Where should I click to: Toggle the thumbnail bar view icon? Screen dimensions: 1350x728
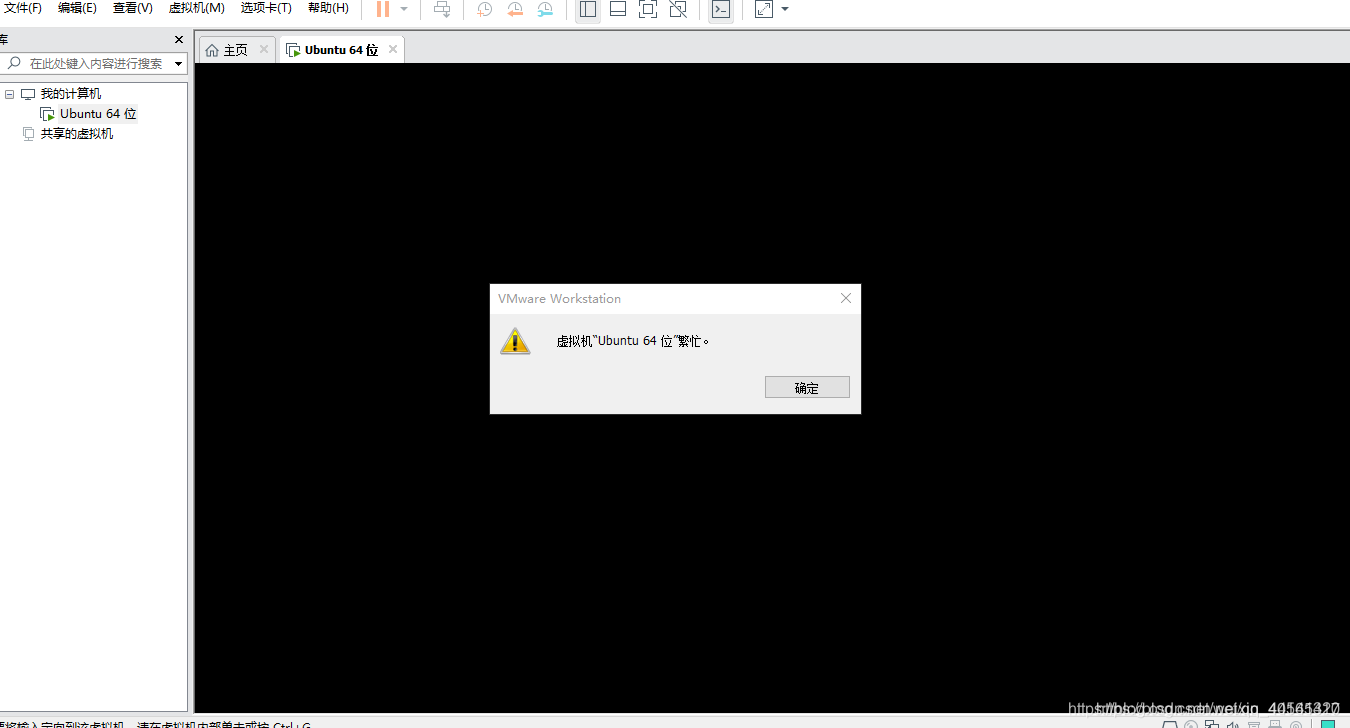pos(618,9)
